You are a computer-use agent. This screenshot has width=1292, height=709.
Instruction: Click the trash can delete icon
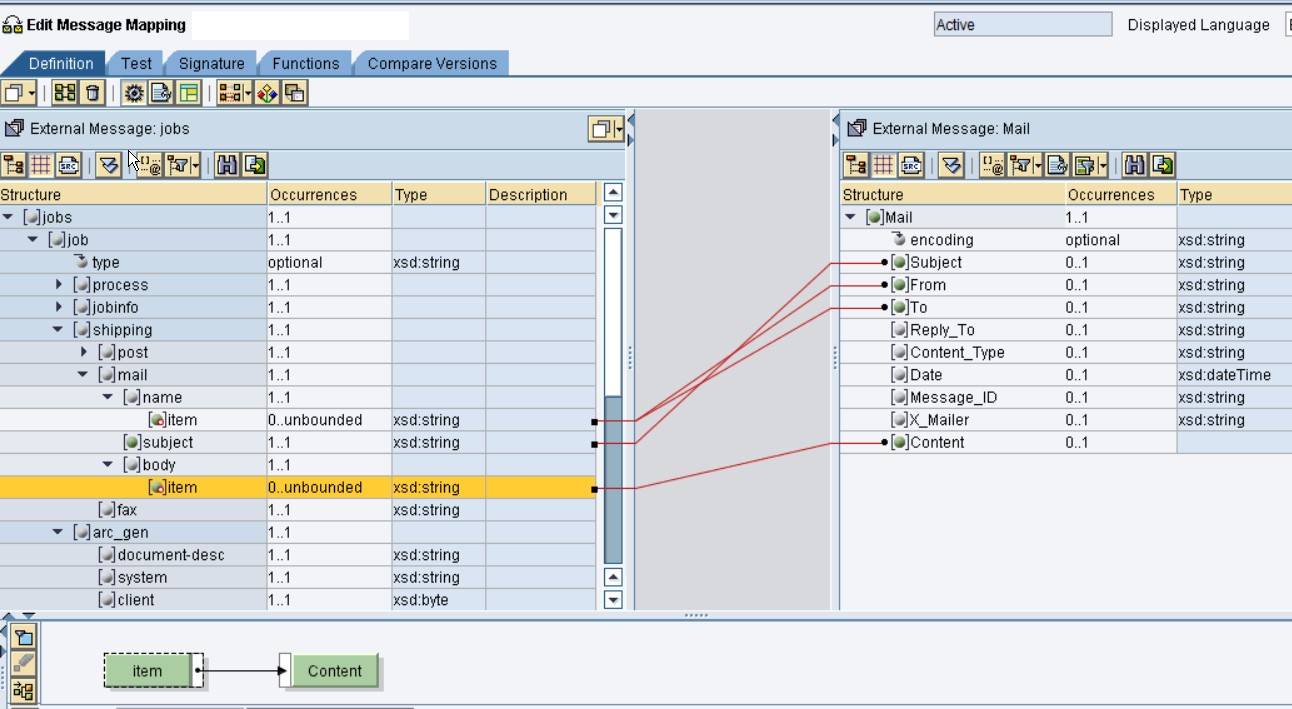point(93,93)
